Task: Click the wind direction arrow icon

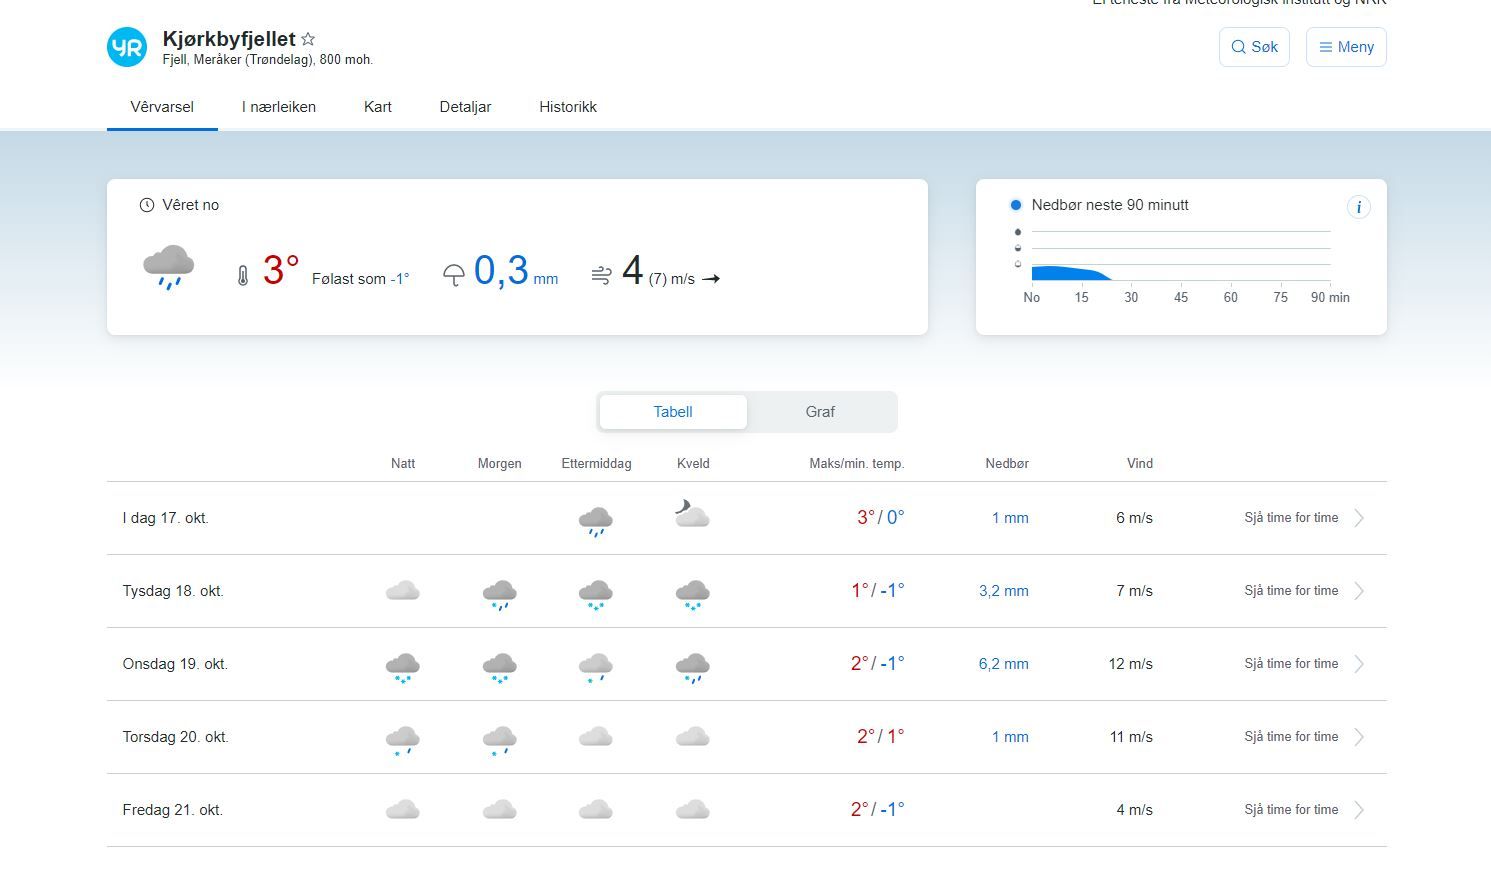Action: tap(711, 278)
